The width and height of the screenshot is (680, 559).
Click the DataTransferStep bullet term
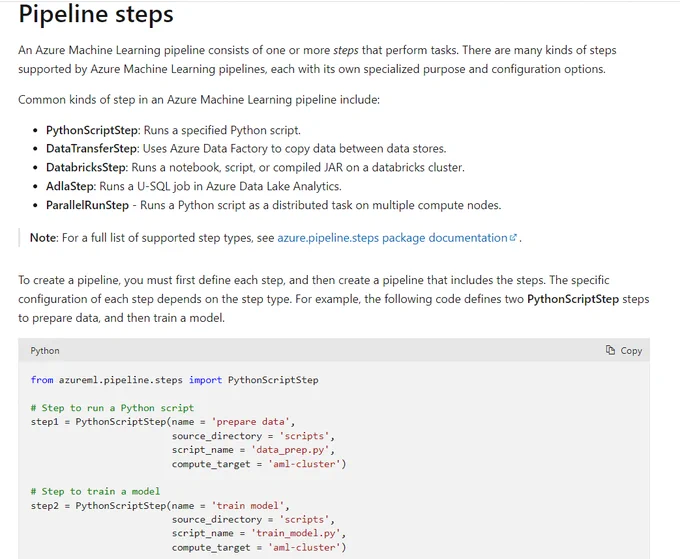coord(92,149)
